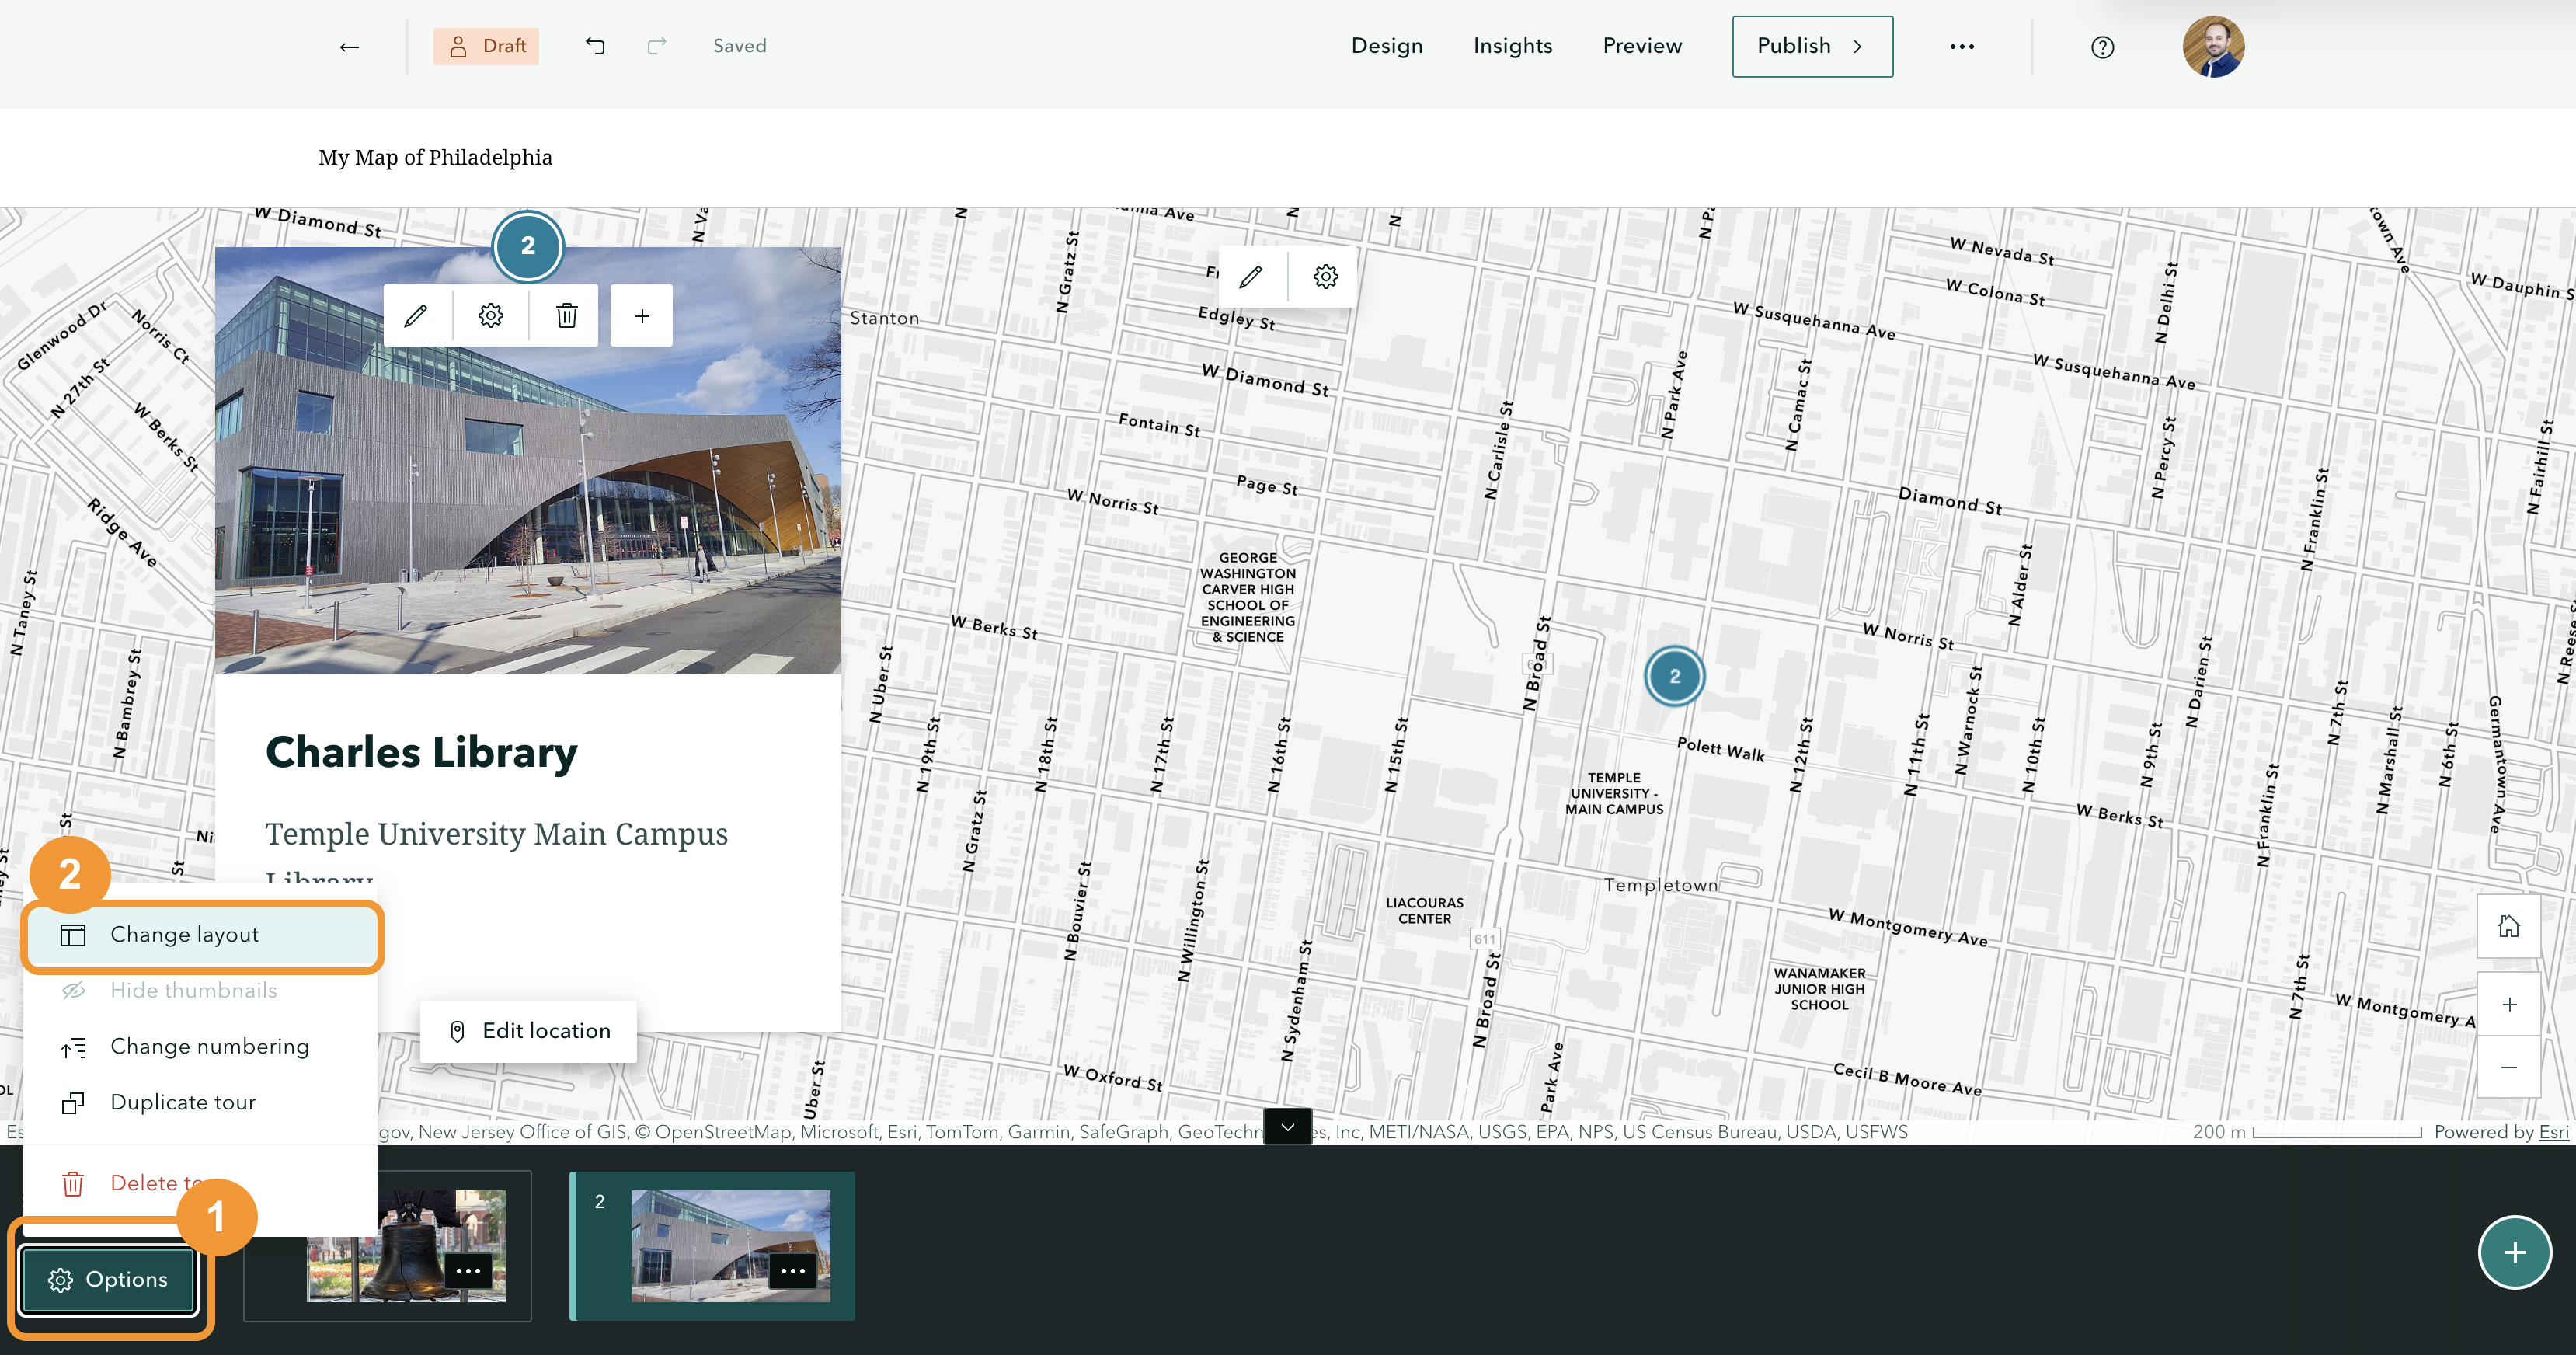Choose the red Delete tour option
The height and width of the screenshot is (1355, 2576).
coord(201,1183)
